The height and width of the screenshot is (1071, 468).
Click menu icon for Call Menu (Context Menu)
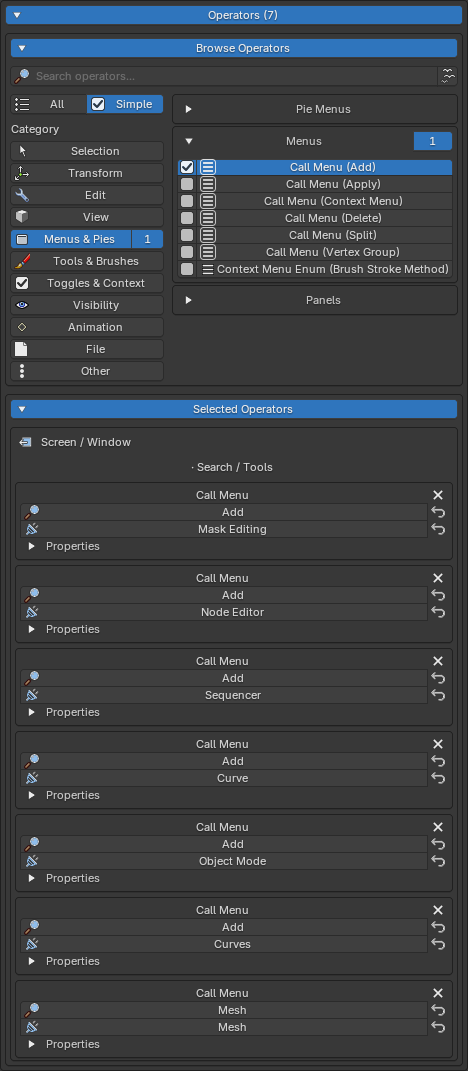point(208,201)
